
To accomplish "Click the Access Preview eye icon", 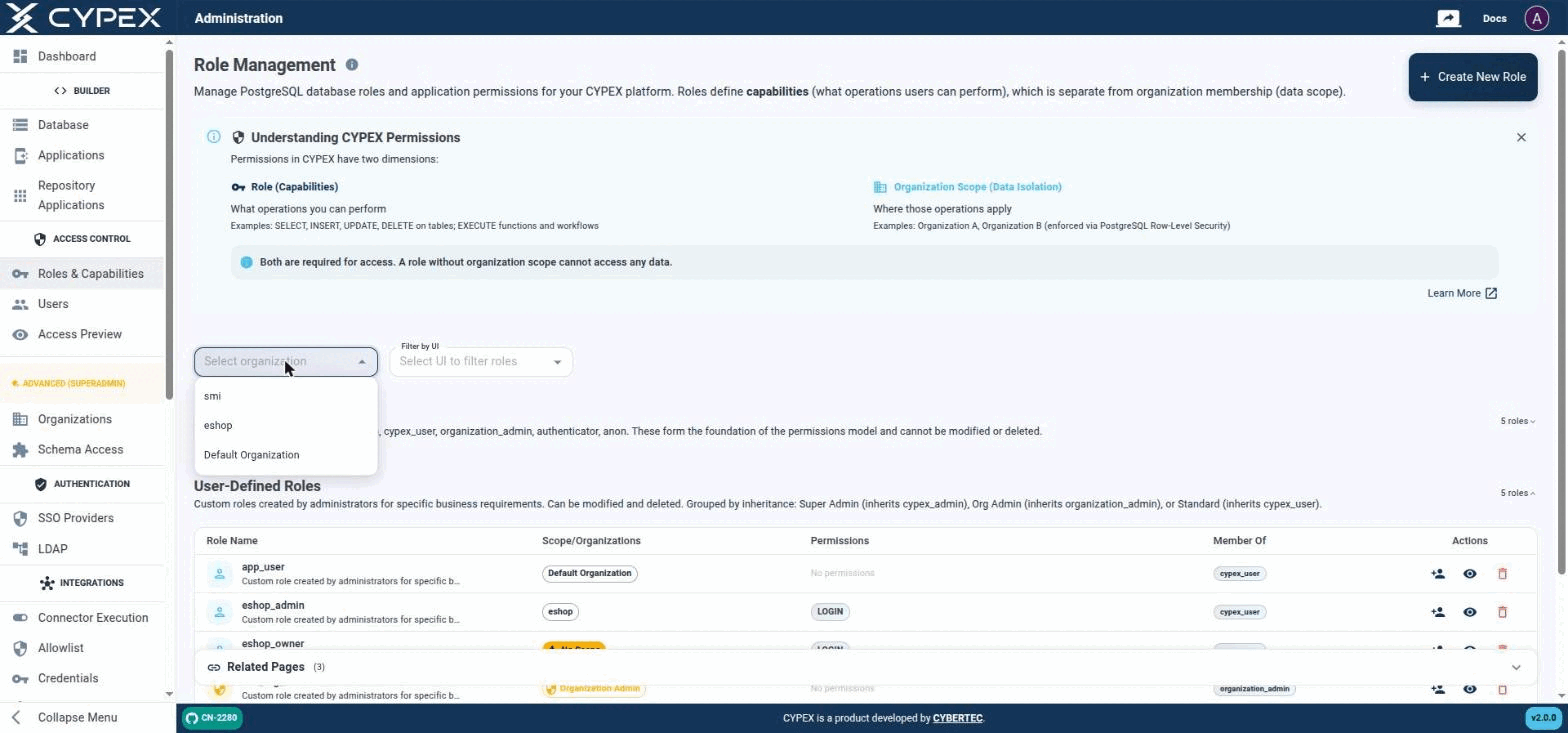I will click(x=20, y=335).
